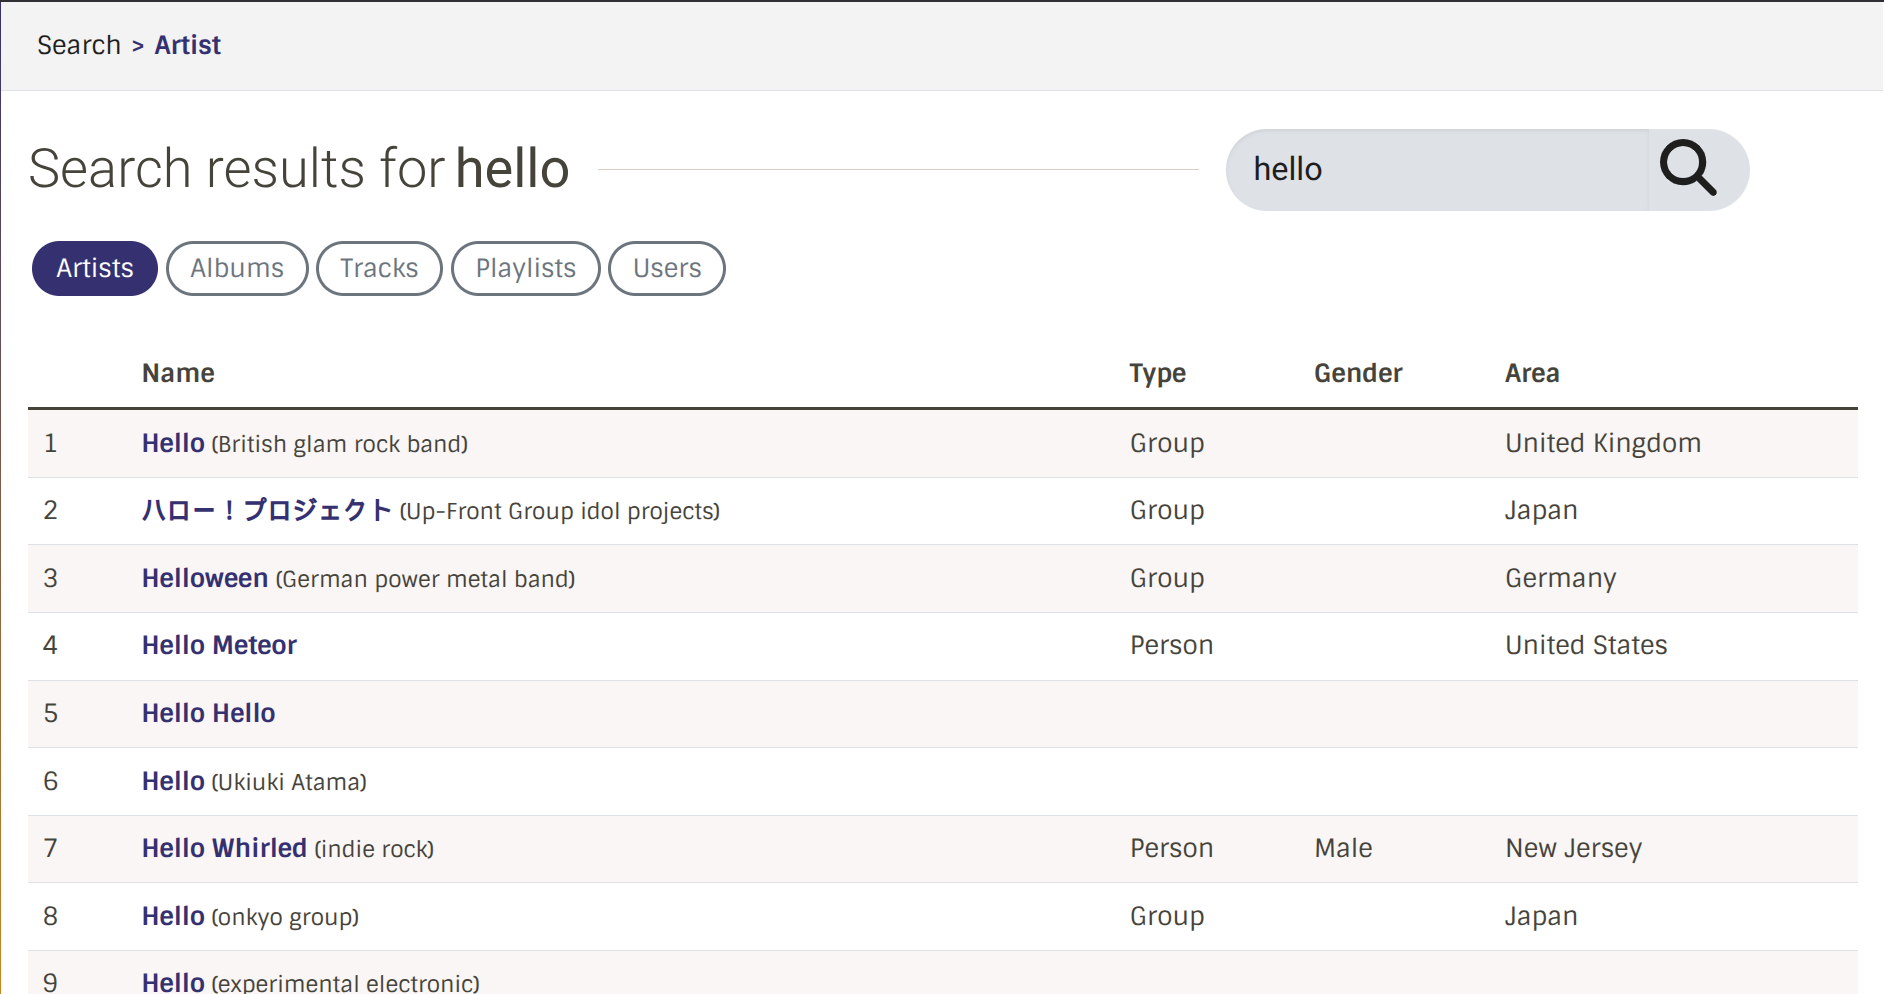Click the Name column header

click(178, 373)
